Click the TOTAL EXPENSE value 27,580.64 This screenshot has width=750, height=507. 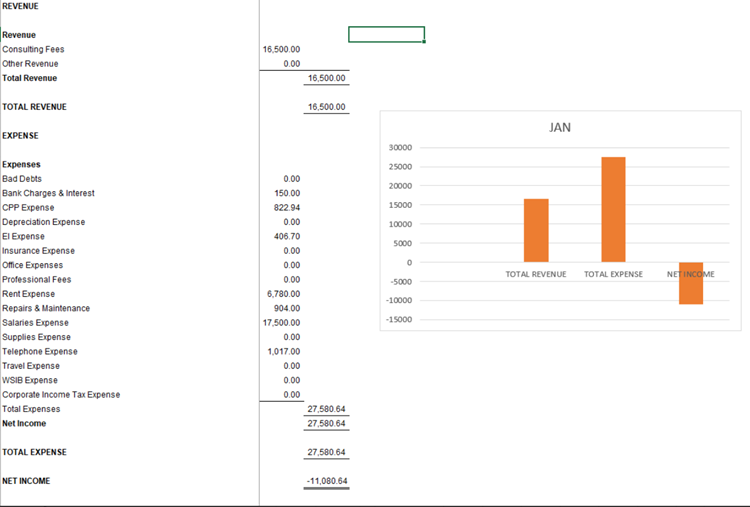pyautogui.click(x=326, y=451)
